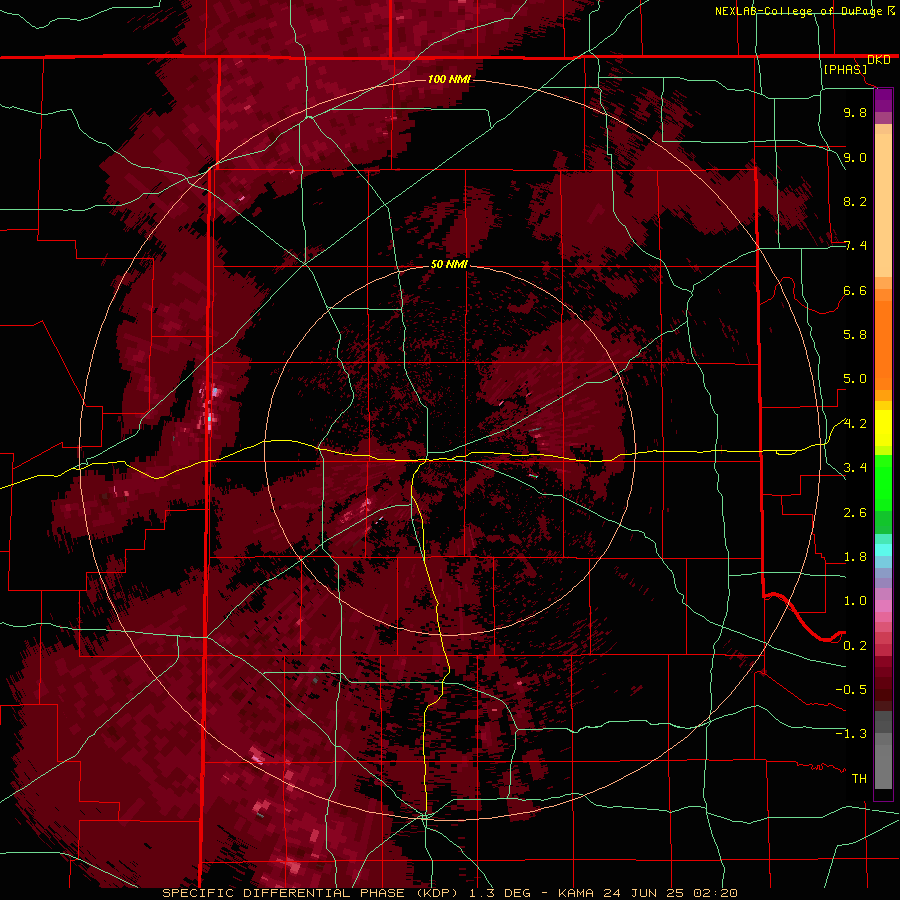This screenshot has width=900, height=900.
Task: Click the 5.0 value on the legend
Action: coord(855,379)
